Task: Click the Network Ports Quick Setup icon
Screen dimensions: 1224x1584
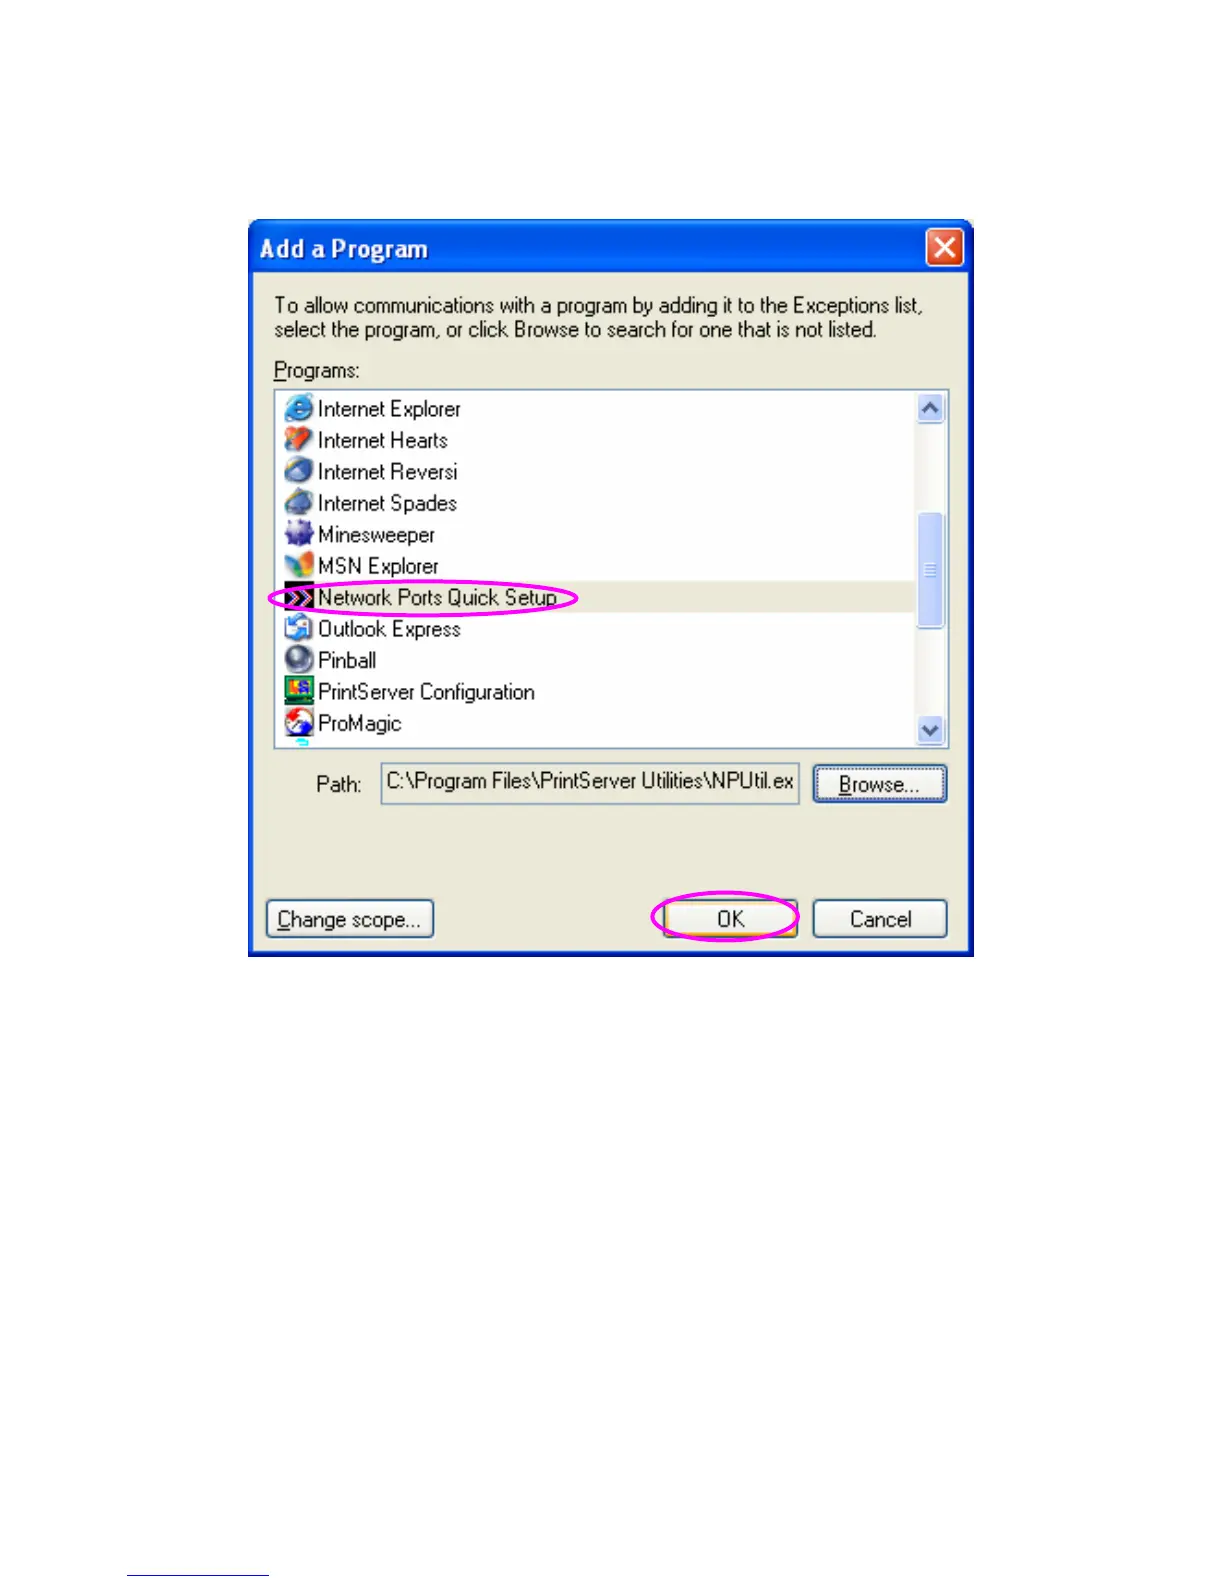Action: tap(299, 597)
